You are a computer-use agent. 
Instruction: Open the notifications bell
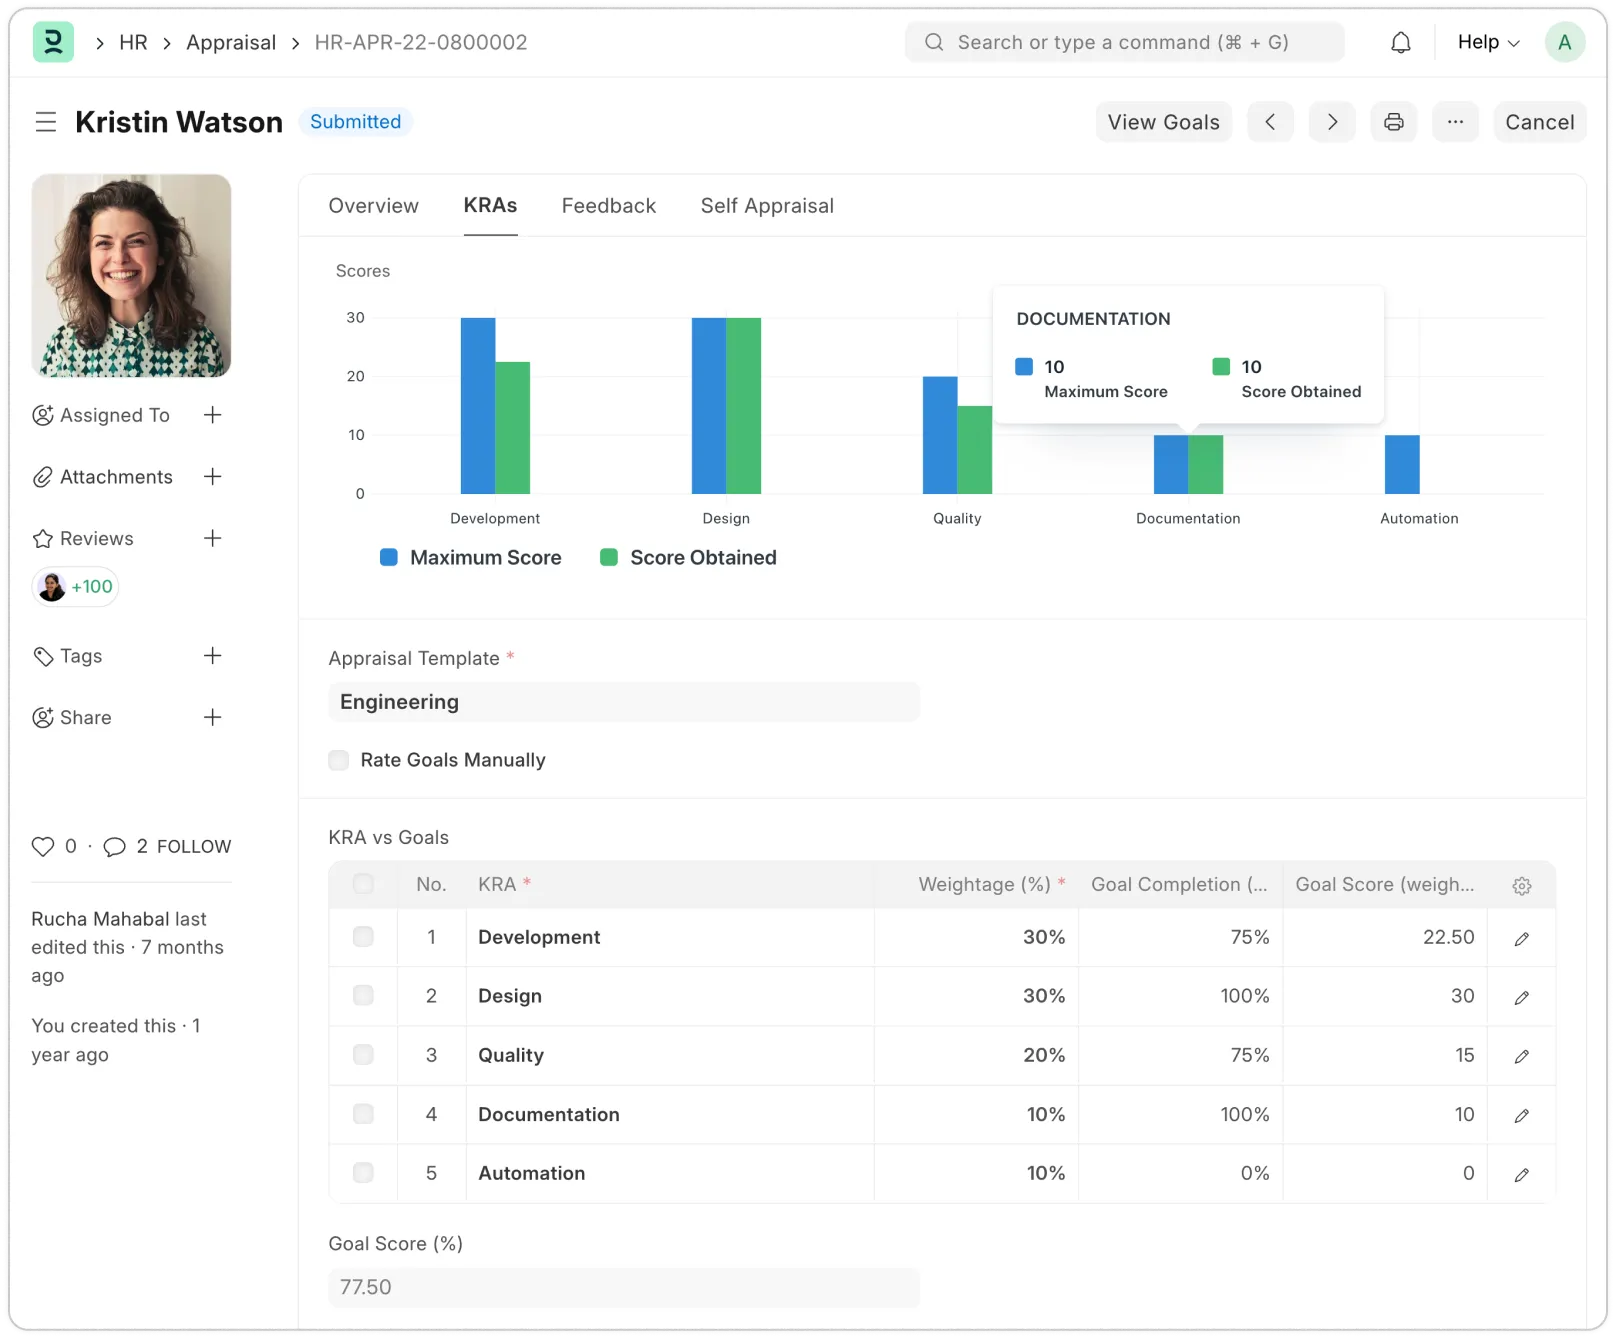point(1400,42)
